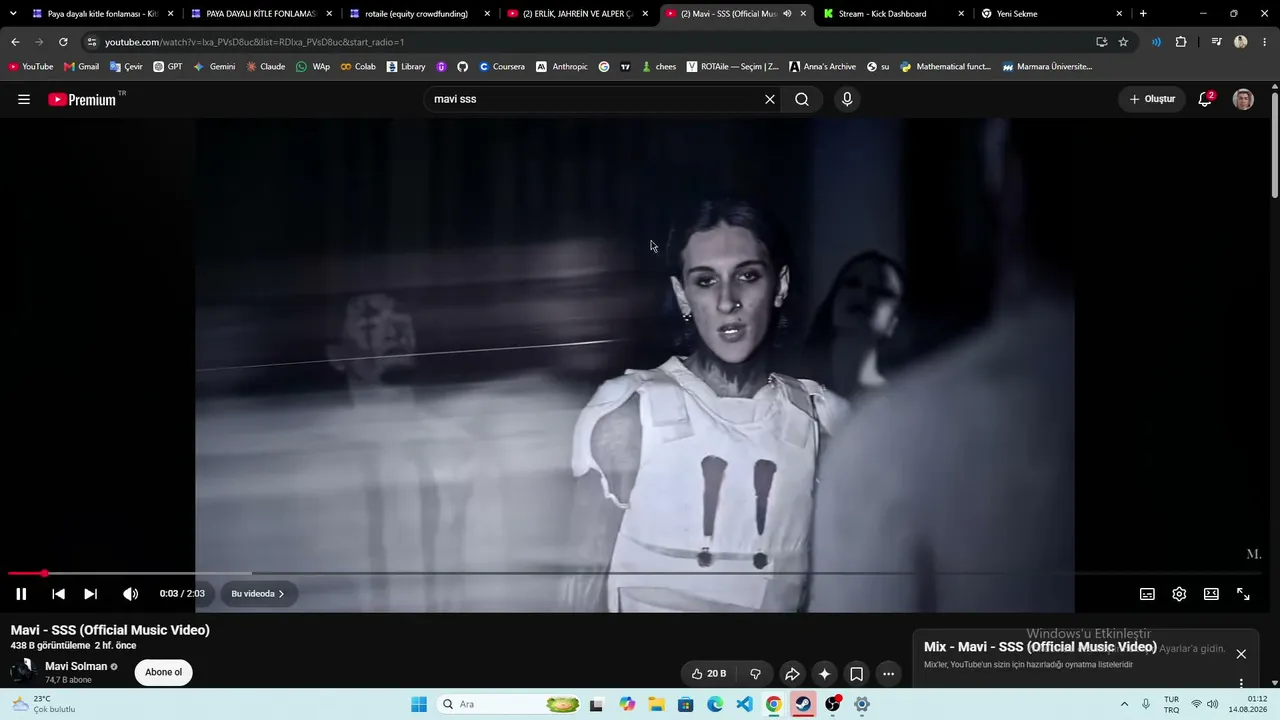
Task: Toggle subtitles in the video player
Action: click(x=1147, y=594)
